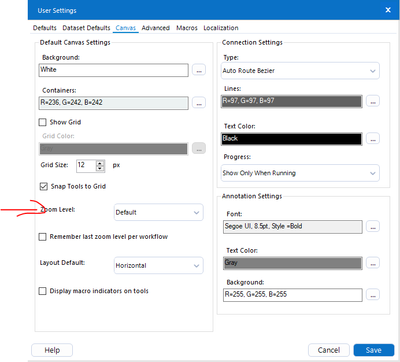
Task: Open color picker for canvas Background
Action: [199, 70]
